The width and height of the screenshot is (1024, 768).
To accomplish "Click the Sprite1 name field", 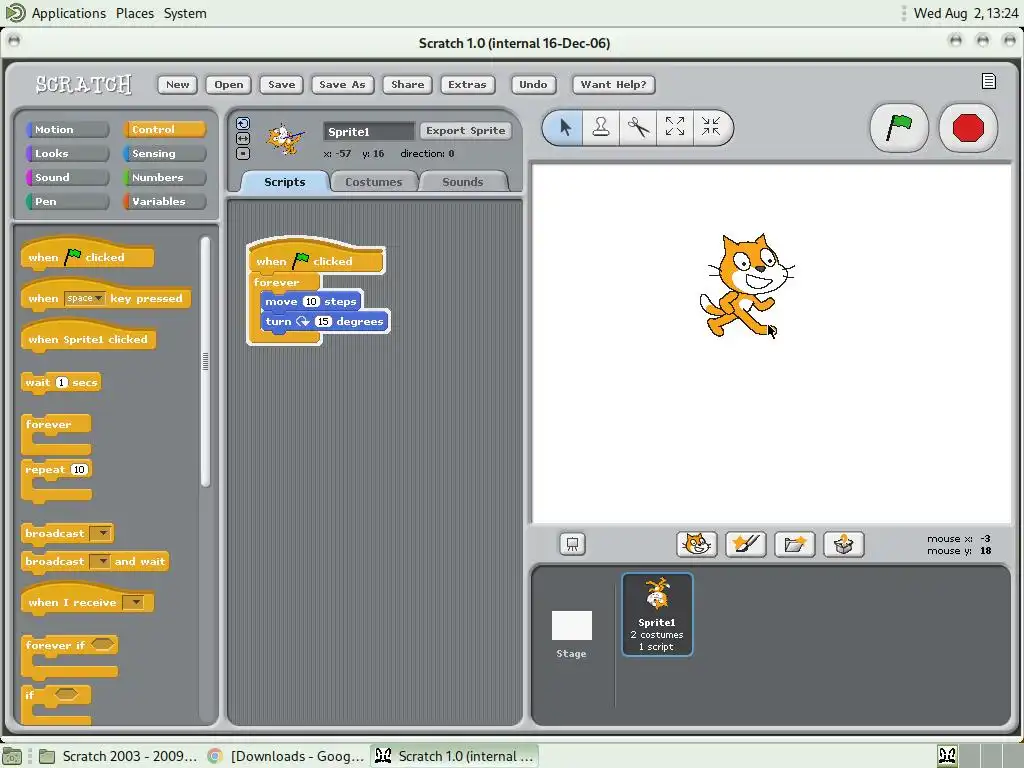I will click(x=369, y=131).
